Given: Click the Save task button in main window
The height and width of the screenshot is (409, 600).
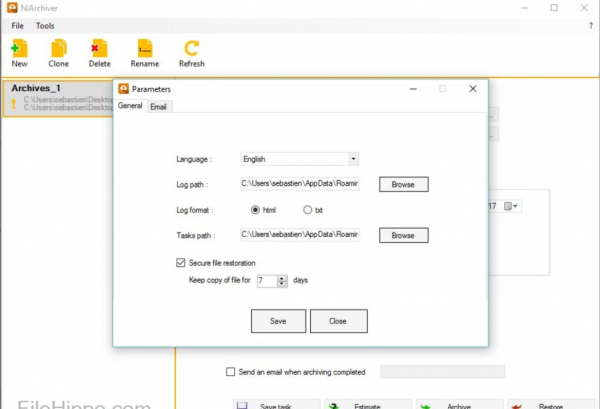Looking at the screenshot, I should 276,405.
